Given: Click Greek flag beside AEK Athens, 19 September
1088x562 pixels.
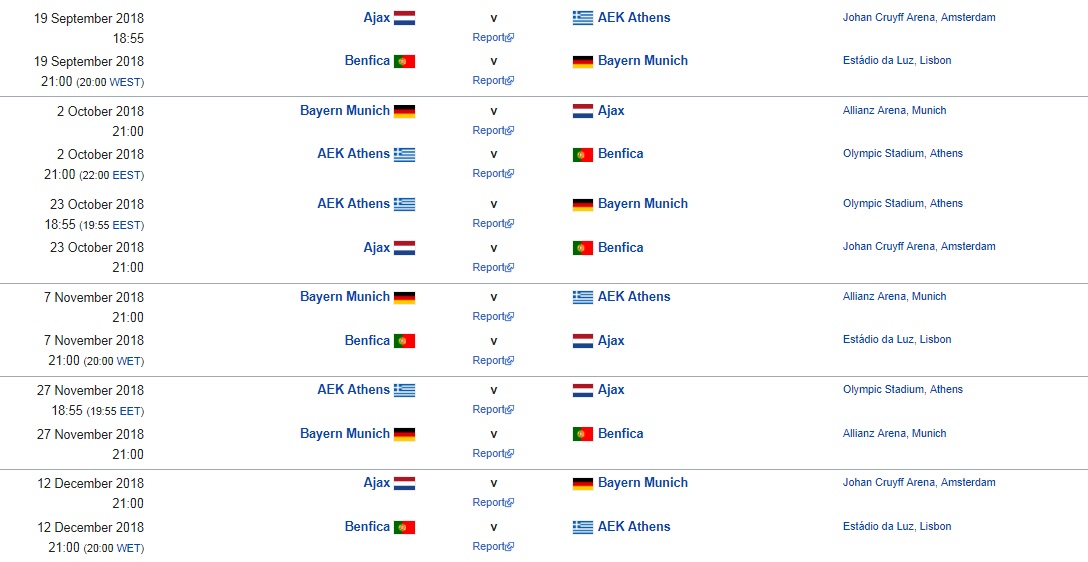Looking at the screenshot, I should pos(582,18).
